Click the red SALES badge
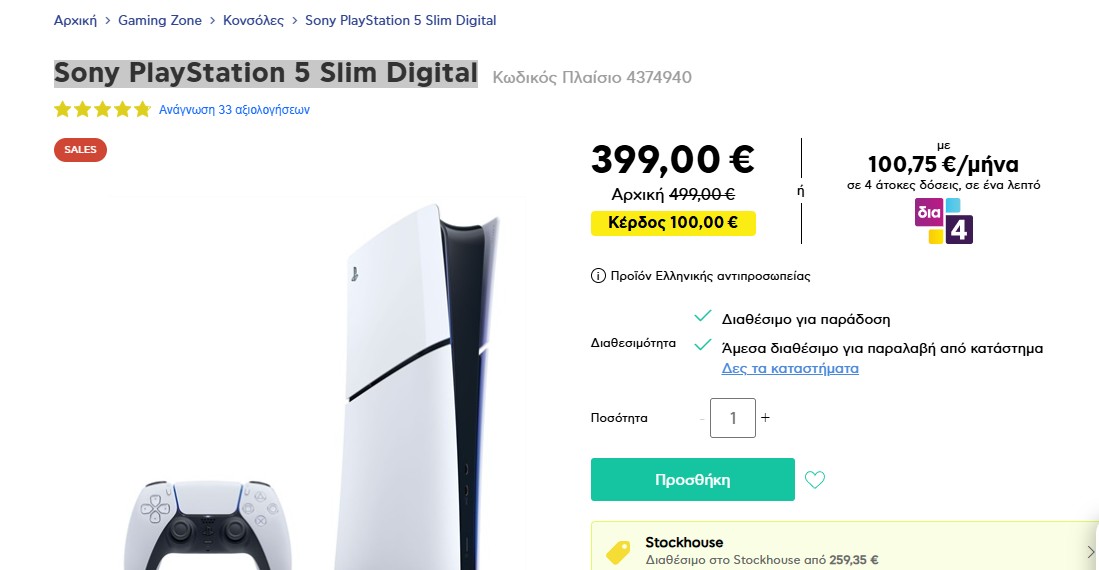1099x570 pixels. 81,150
